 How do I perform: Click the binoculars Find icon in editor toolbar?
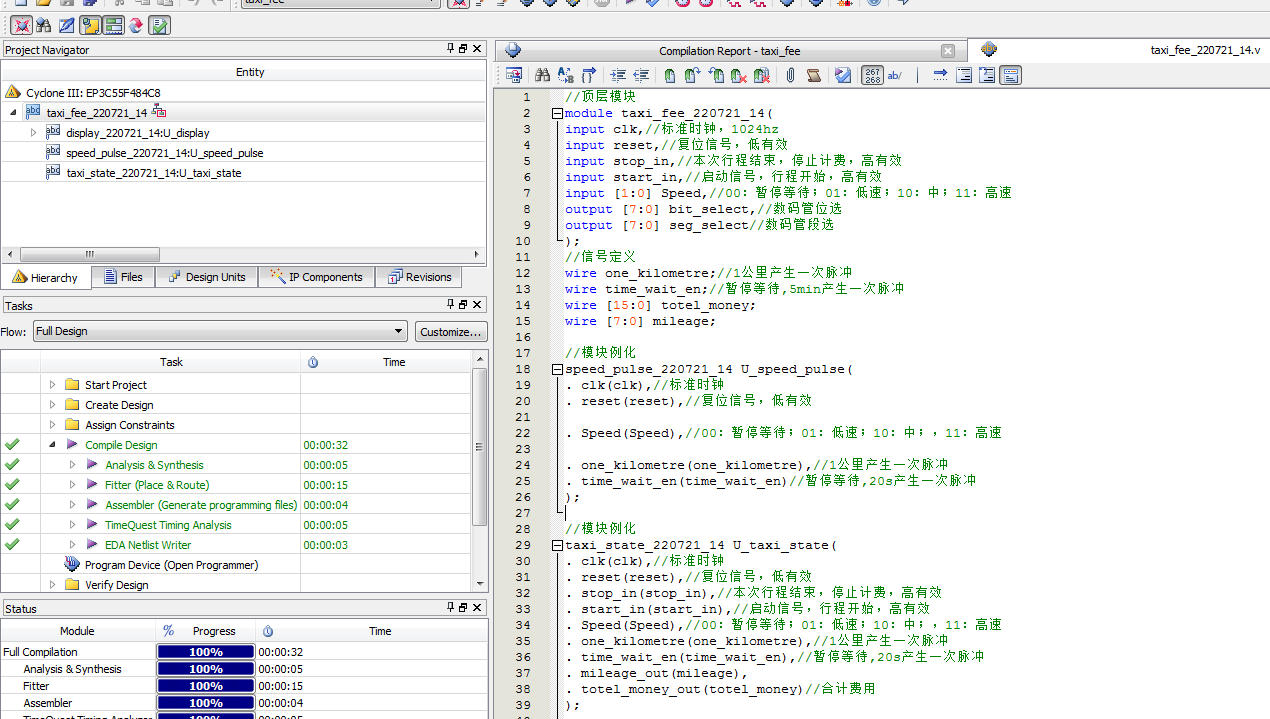[x=542, y=75]
